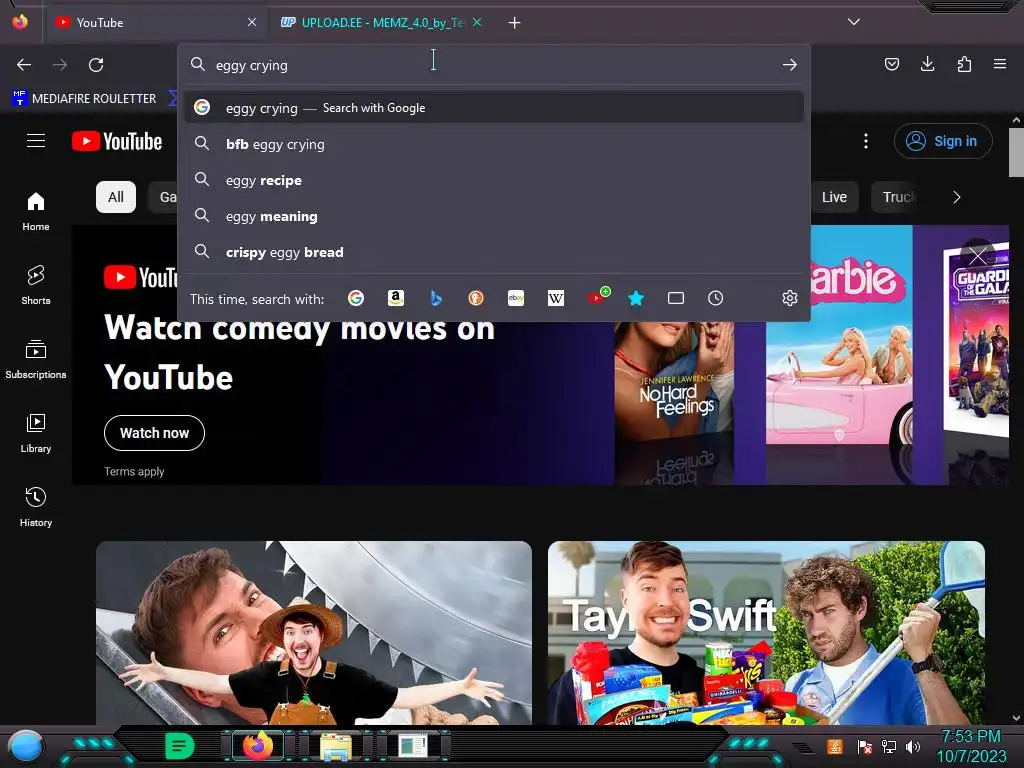Screen dimensions: 1024x768
Task: Choose 'bfb eggy crying' suggestion
Action: click(x=494, y=144)
